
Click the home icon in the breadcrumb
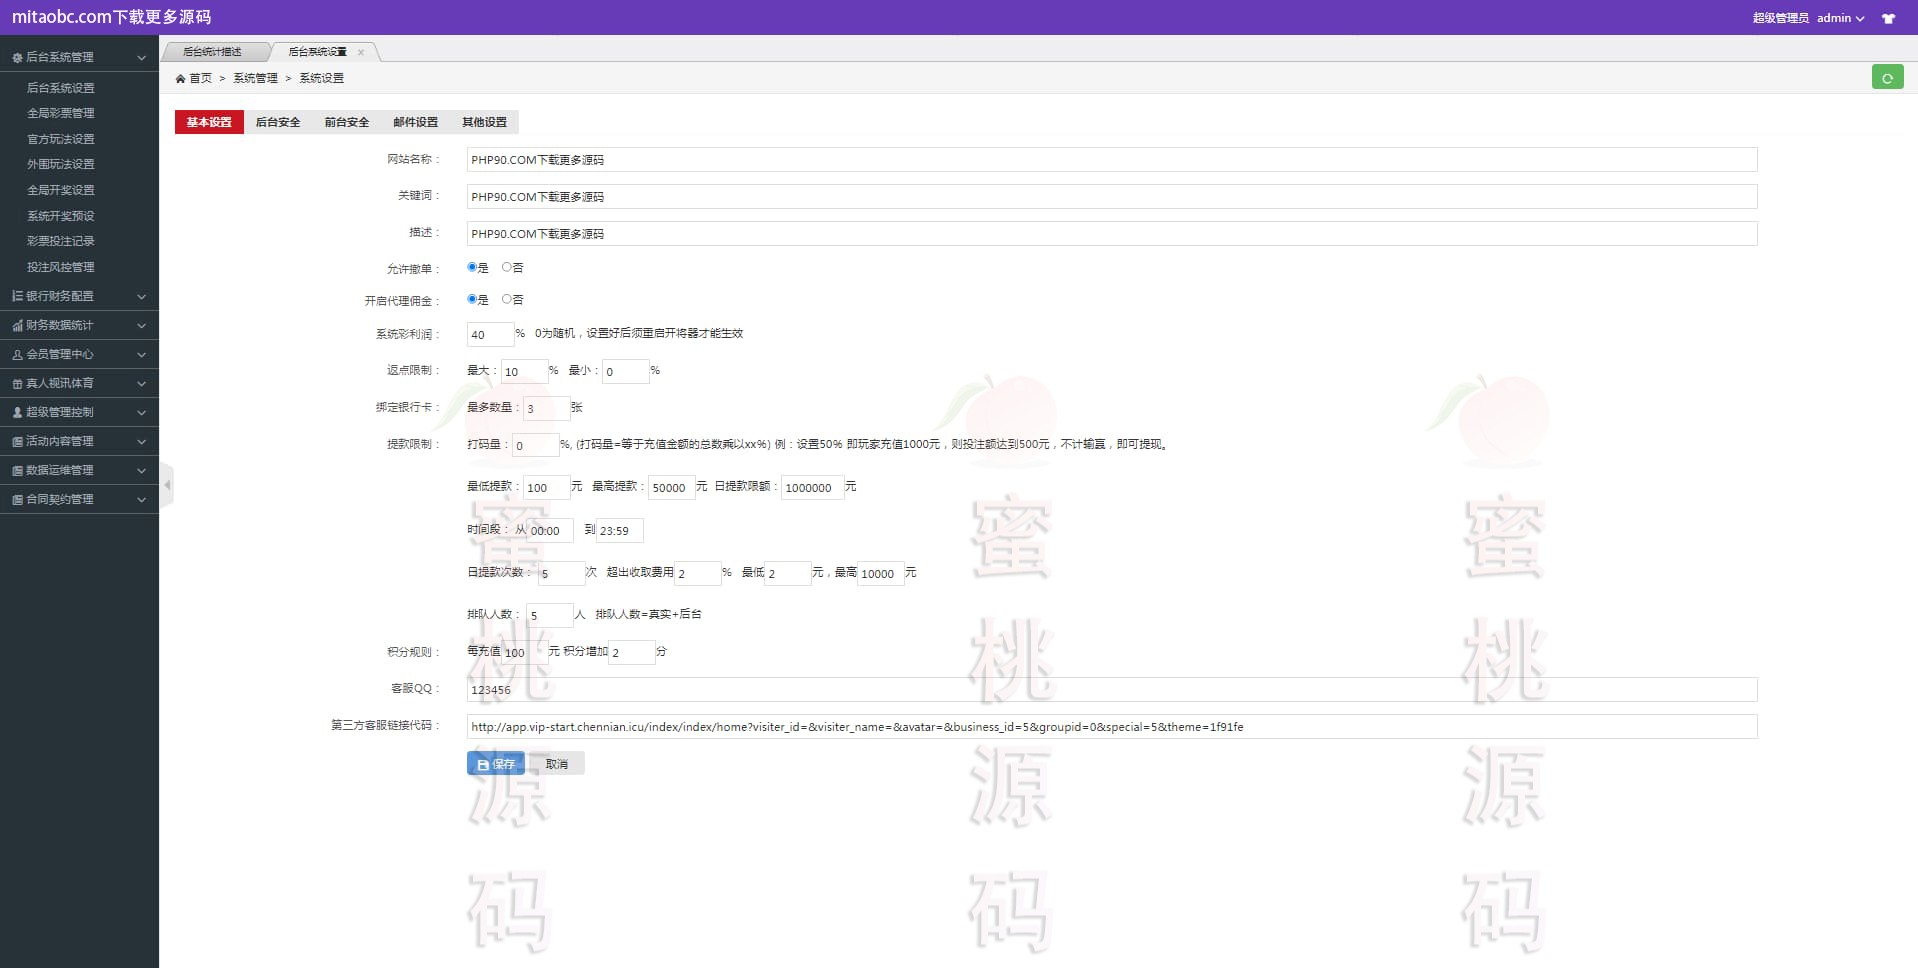coord(180,78)
